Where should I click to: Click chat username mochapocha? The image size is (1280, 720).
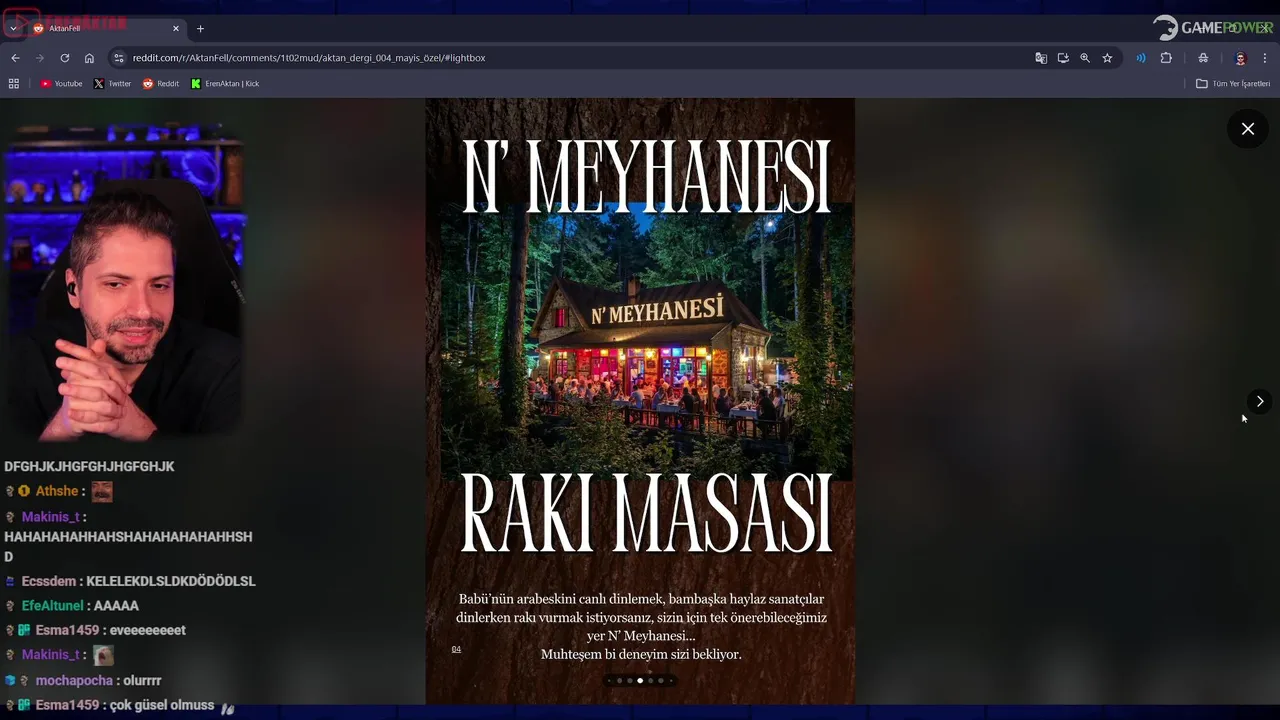pos(76,681)
